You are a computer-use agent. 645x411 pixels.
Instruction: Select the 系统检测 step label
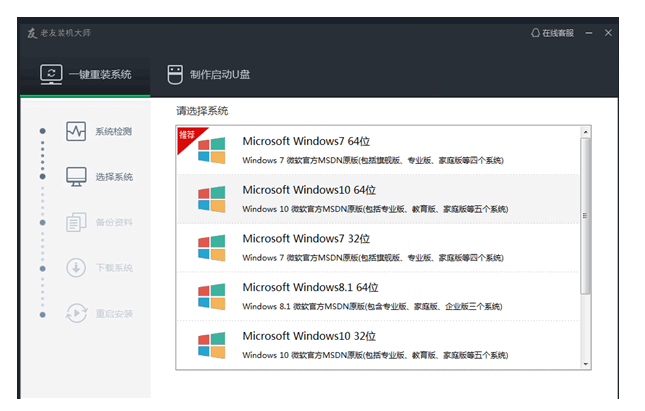[114, 132]
